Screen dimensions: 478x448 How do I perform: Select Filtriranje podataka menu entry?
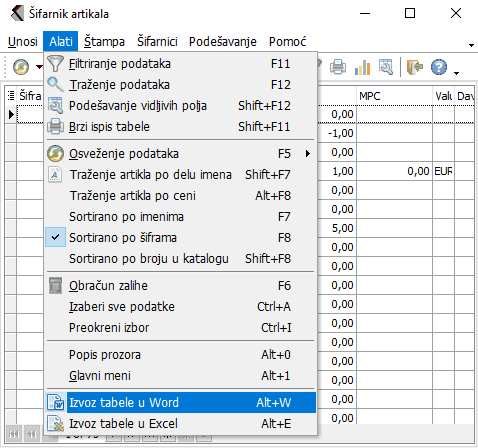coord(180,63)
